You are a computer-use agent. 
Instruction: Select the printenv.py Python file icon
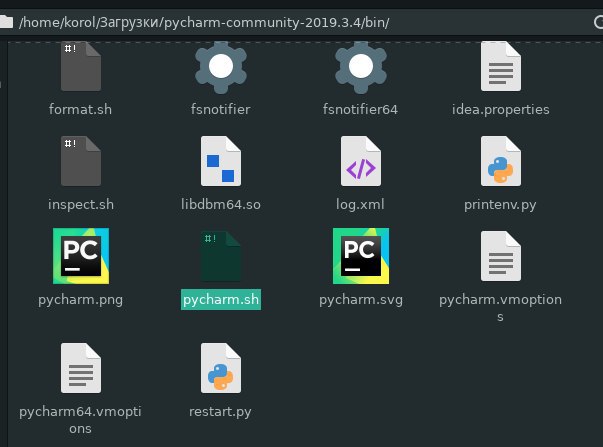pos(501,161)
